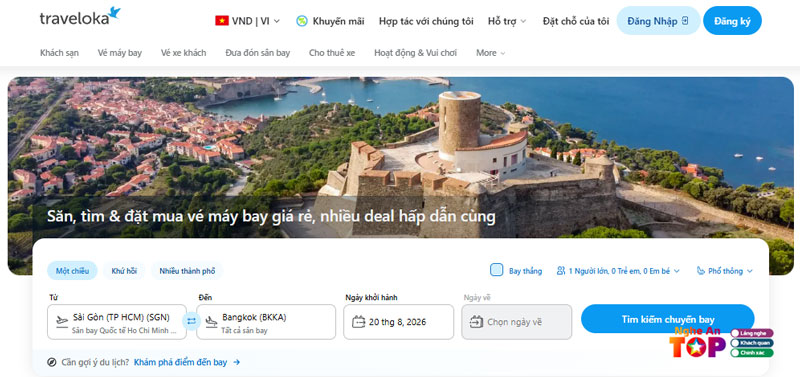Expand the Hỗ trợ support menu
This screenshot has height=377, width=800.
(507, 21)
